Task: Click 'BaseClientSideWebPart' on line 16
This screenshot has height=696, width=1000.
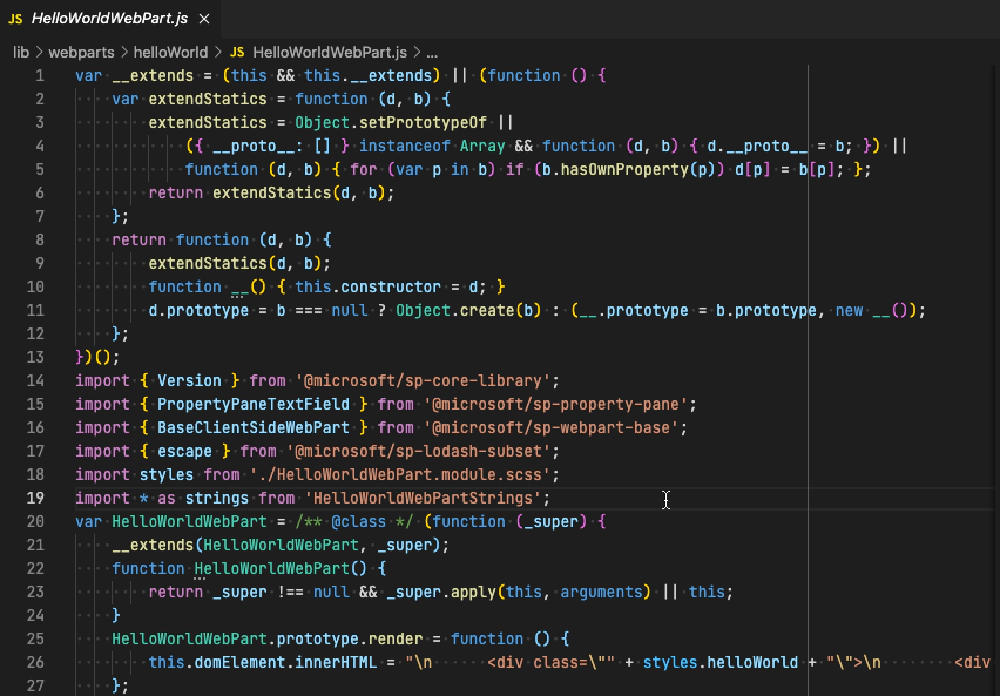Action: [x=253, y=428]
